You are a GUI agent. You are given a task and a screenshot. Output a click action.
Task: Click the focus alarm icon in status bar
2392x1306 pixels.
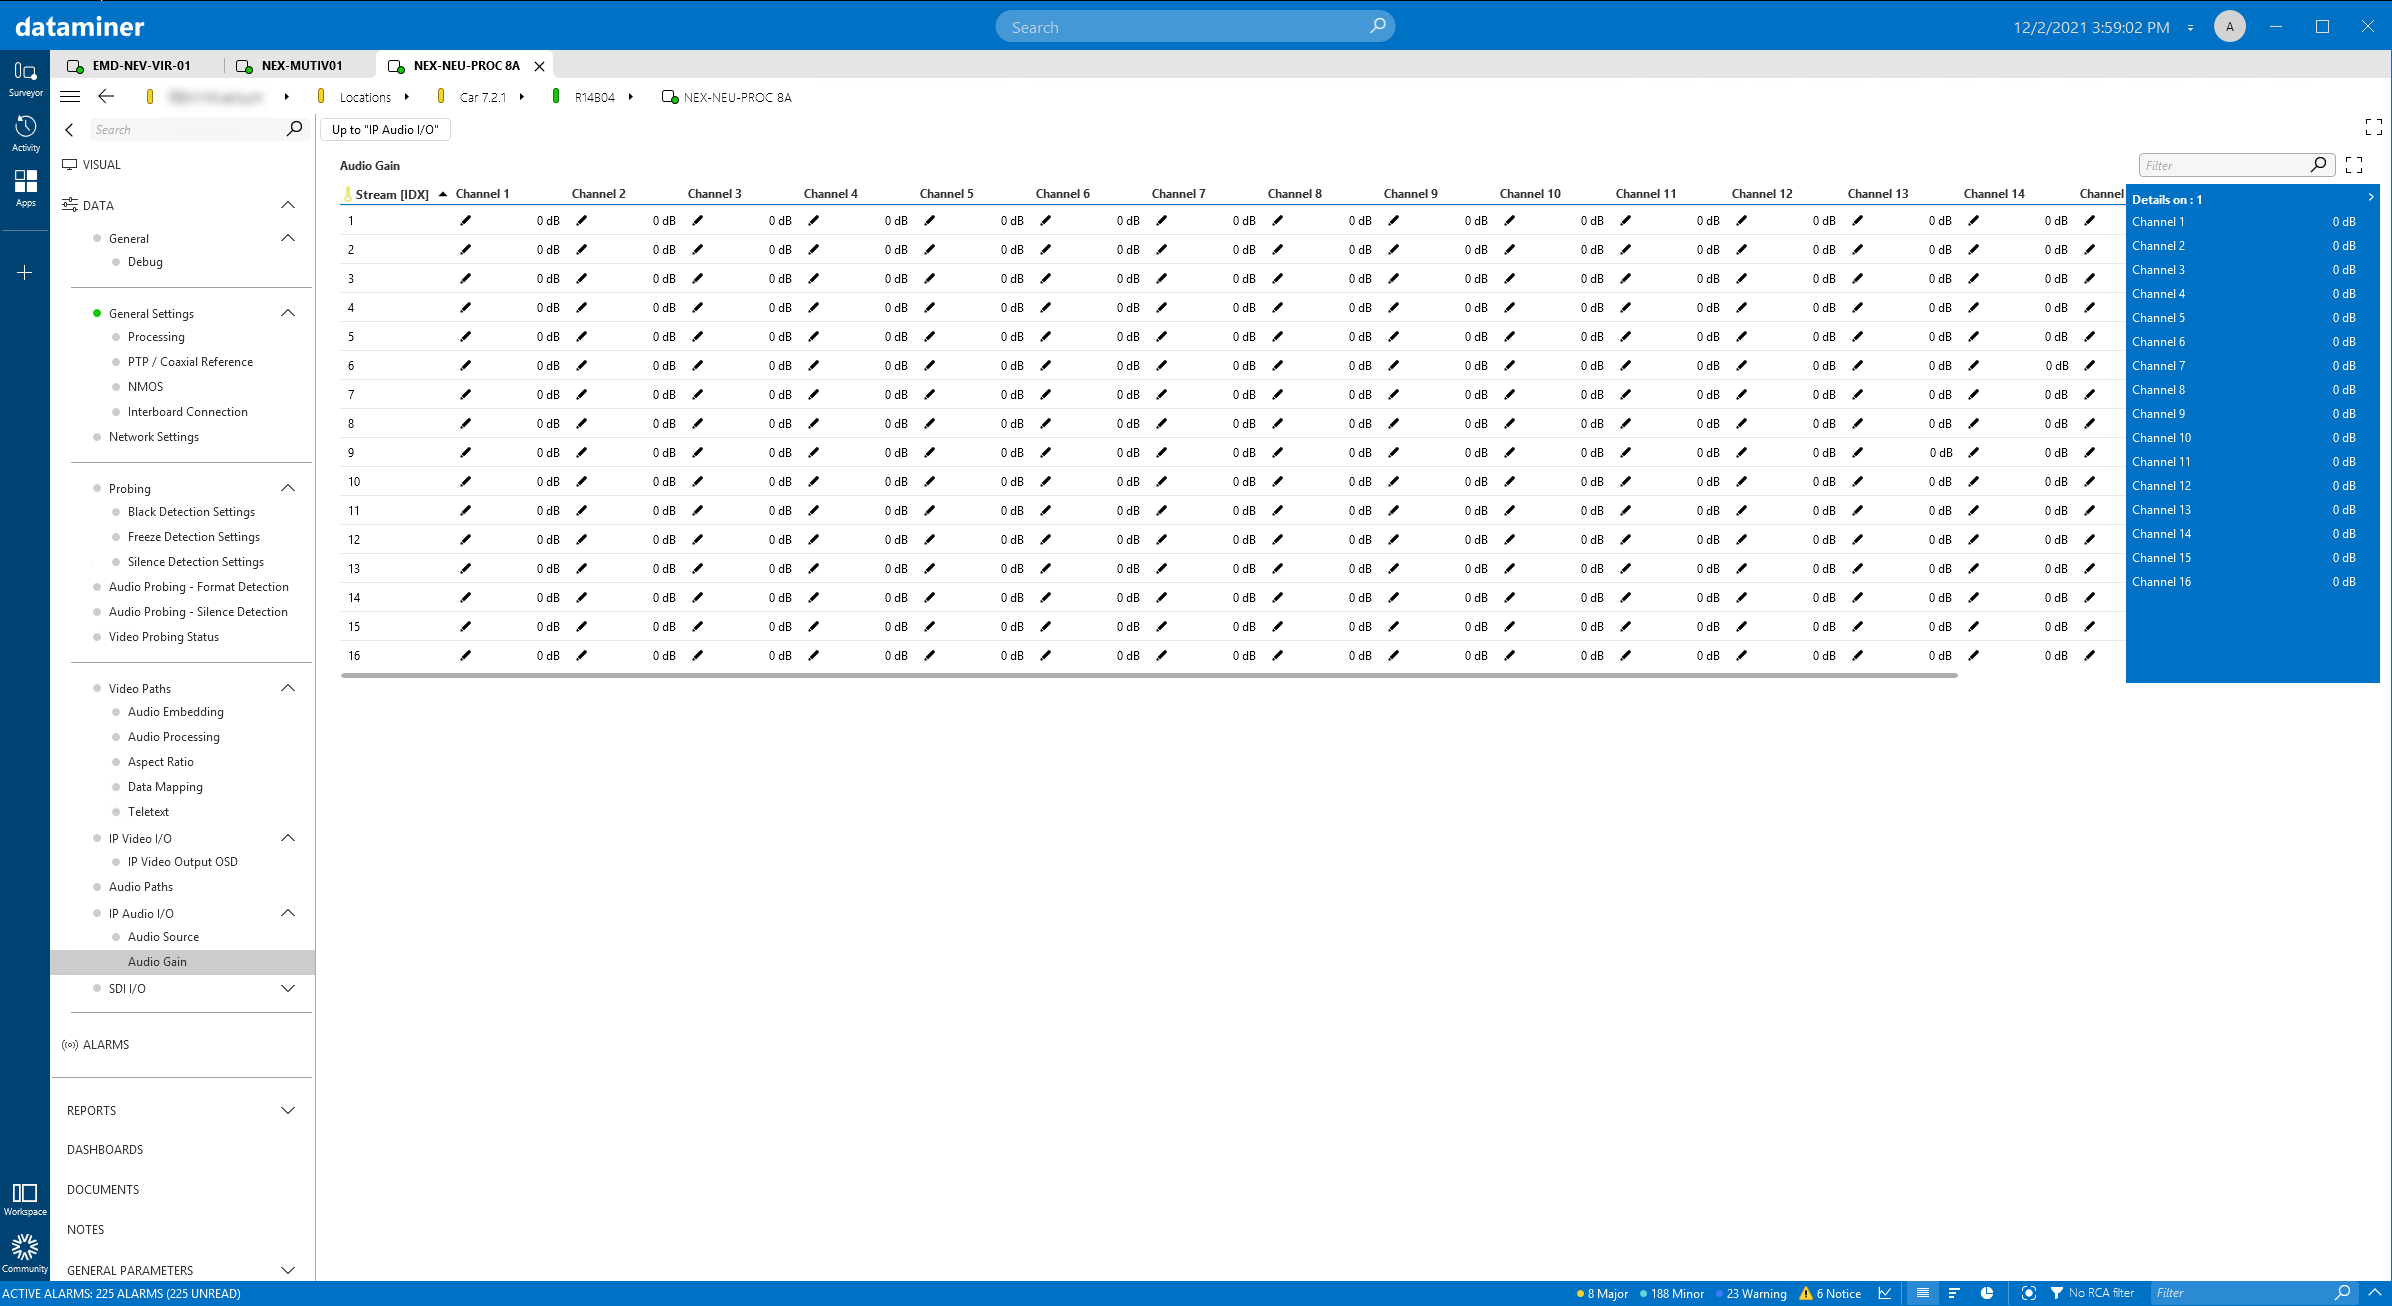[x=2028, y=1293]
